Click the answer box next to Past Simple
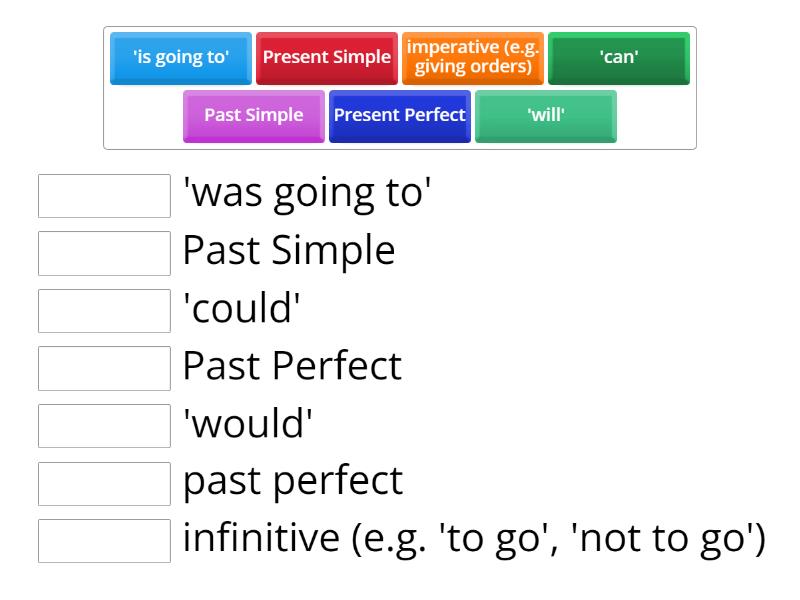This screenshot has width=800, height=600. coord(104,254)
